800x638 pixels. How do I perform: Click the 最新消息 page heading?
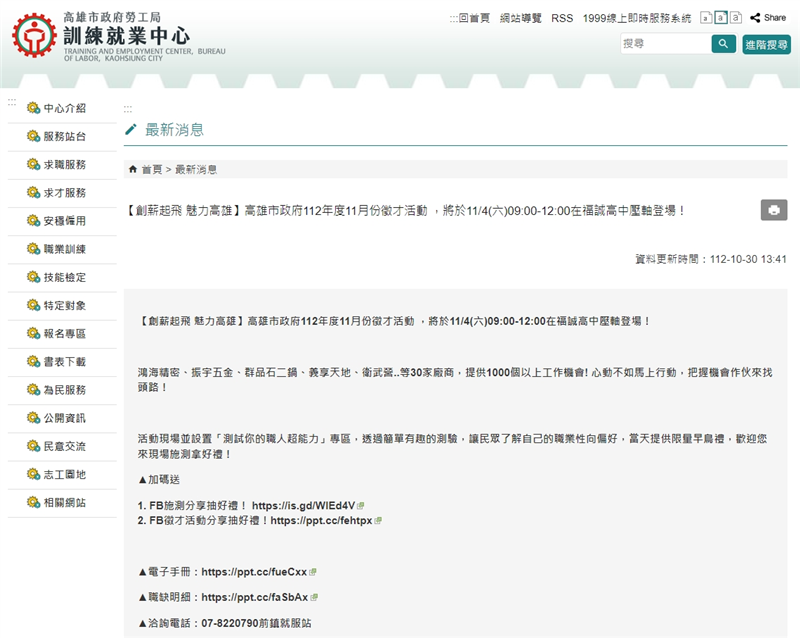pos(174,130)
